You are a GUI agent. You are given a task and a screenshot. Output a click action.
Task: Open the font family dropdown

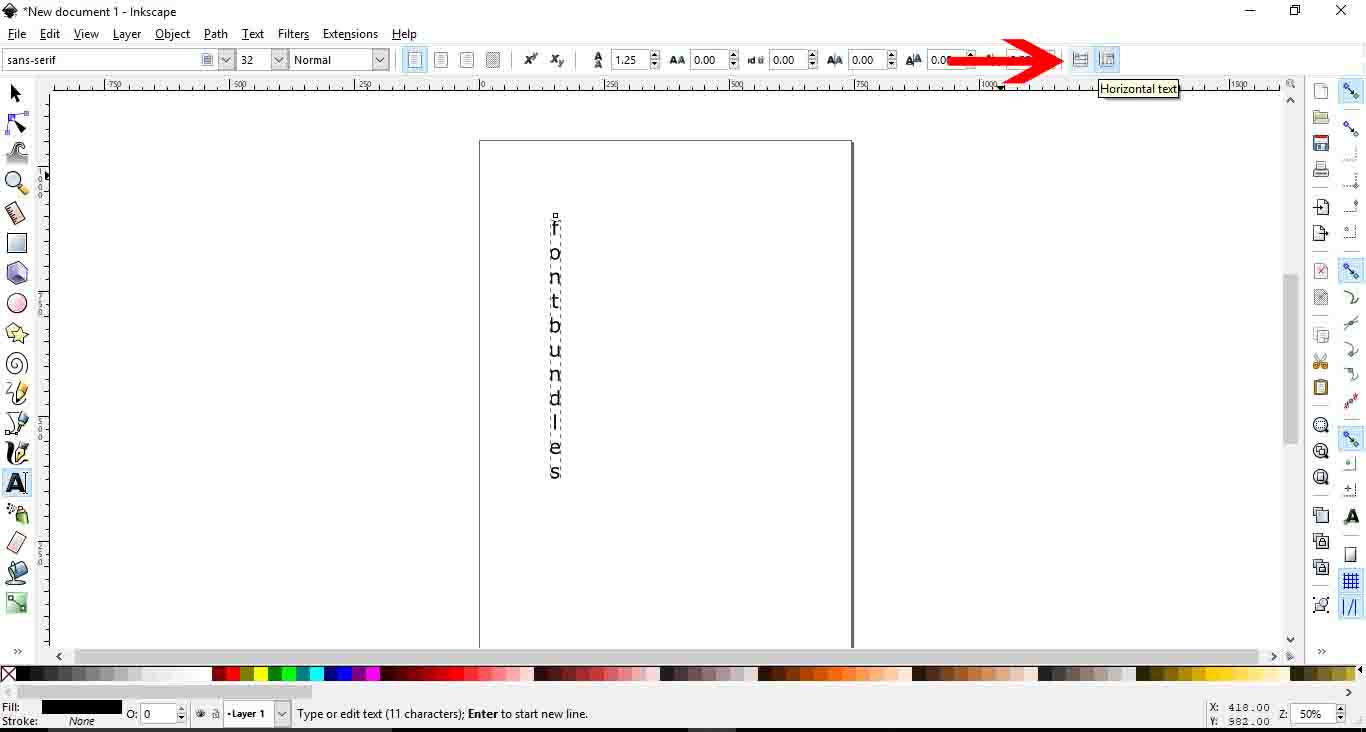point(226,60)
